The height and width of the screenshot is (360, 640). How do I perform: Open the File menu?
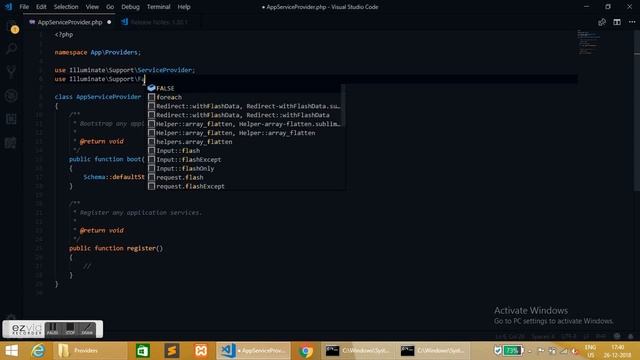pyautogui.click(x=24, y=7)
